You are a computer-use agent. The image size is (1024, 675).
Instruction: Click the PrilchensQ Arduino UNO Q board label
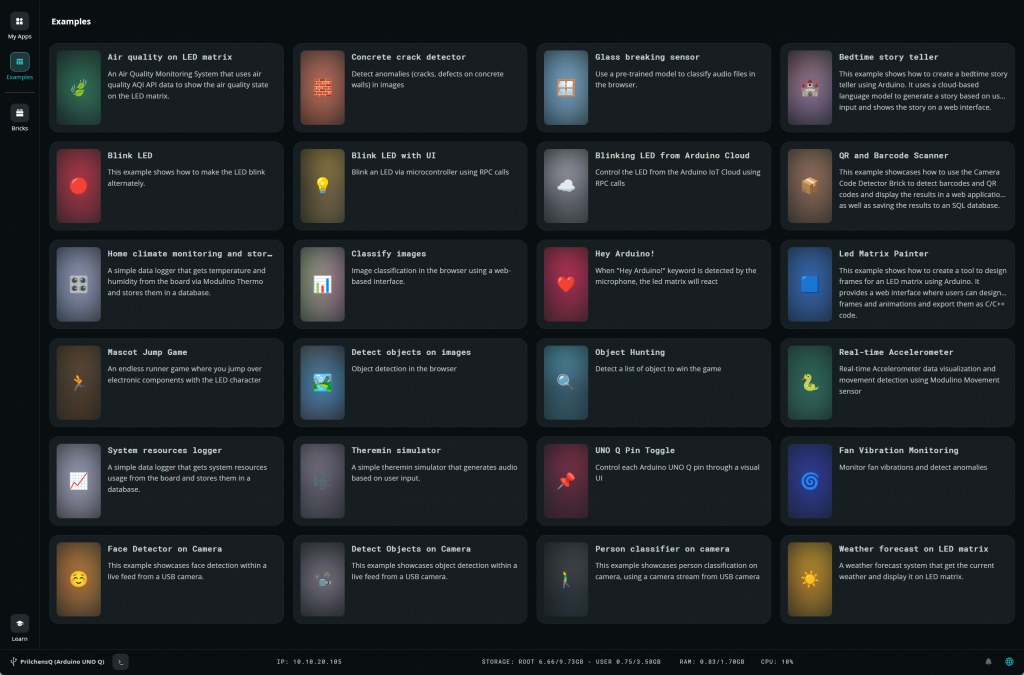click(61, 661)
